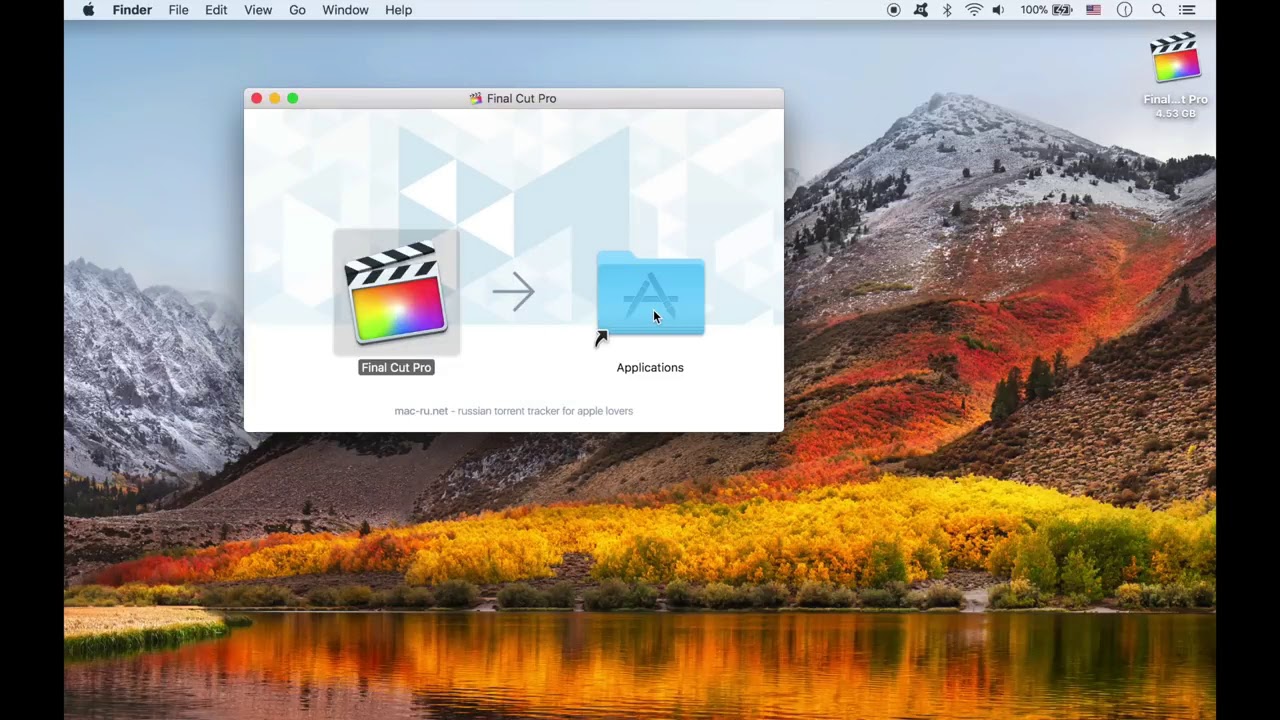Viewport: 1280px width, 720px height.
Task: Open the View menu
Action: point(258,10)
